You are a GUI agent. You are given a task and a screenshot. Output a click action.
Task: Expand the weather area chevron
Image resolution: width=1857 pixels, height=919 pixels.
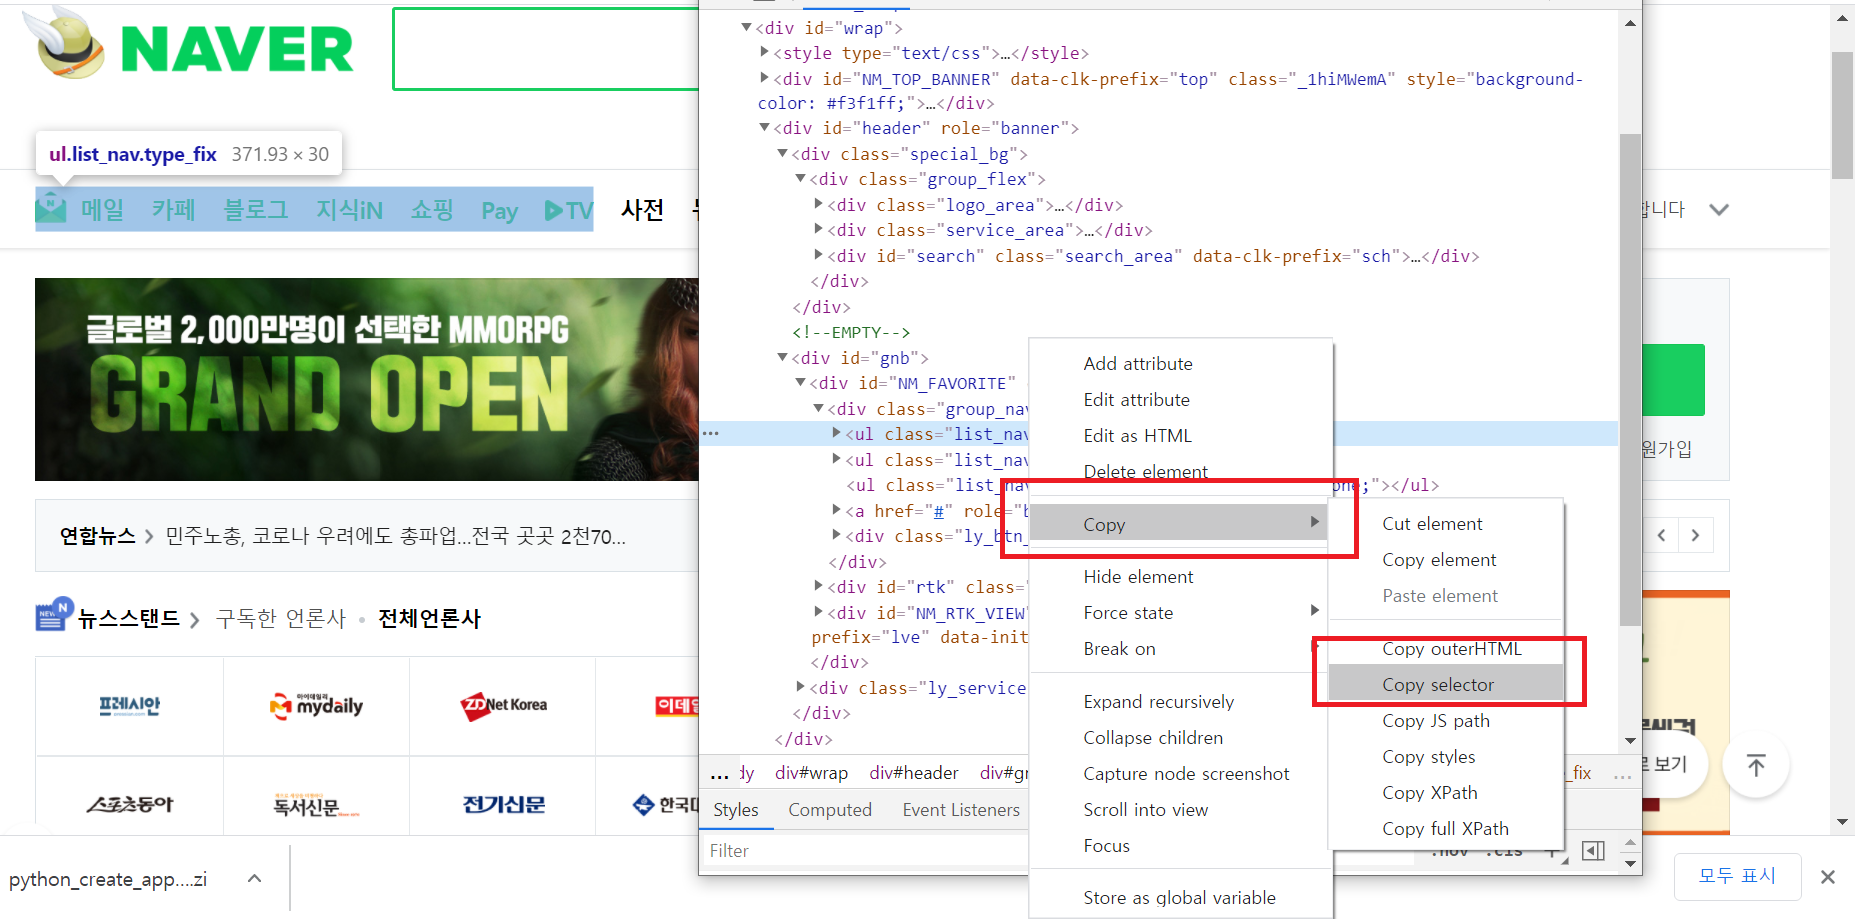pos(1719,210)
